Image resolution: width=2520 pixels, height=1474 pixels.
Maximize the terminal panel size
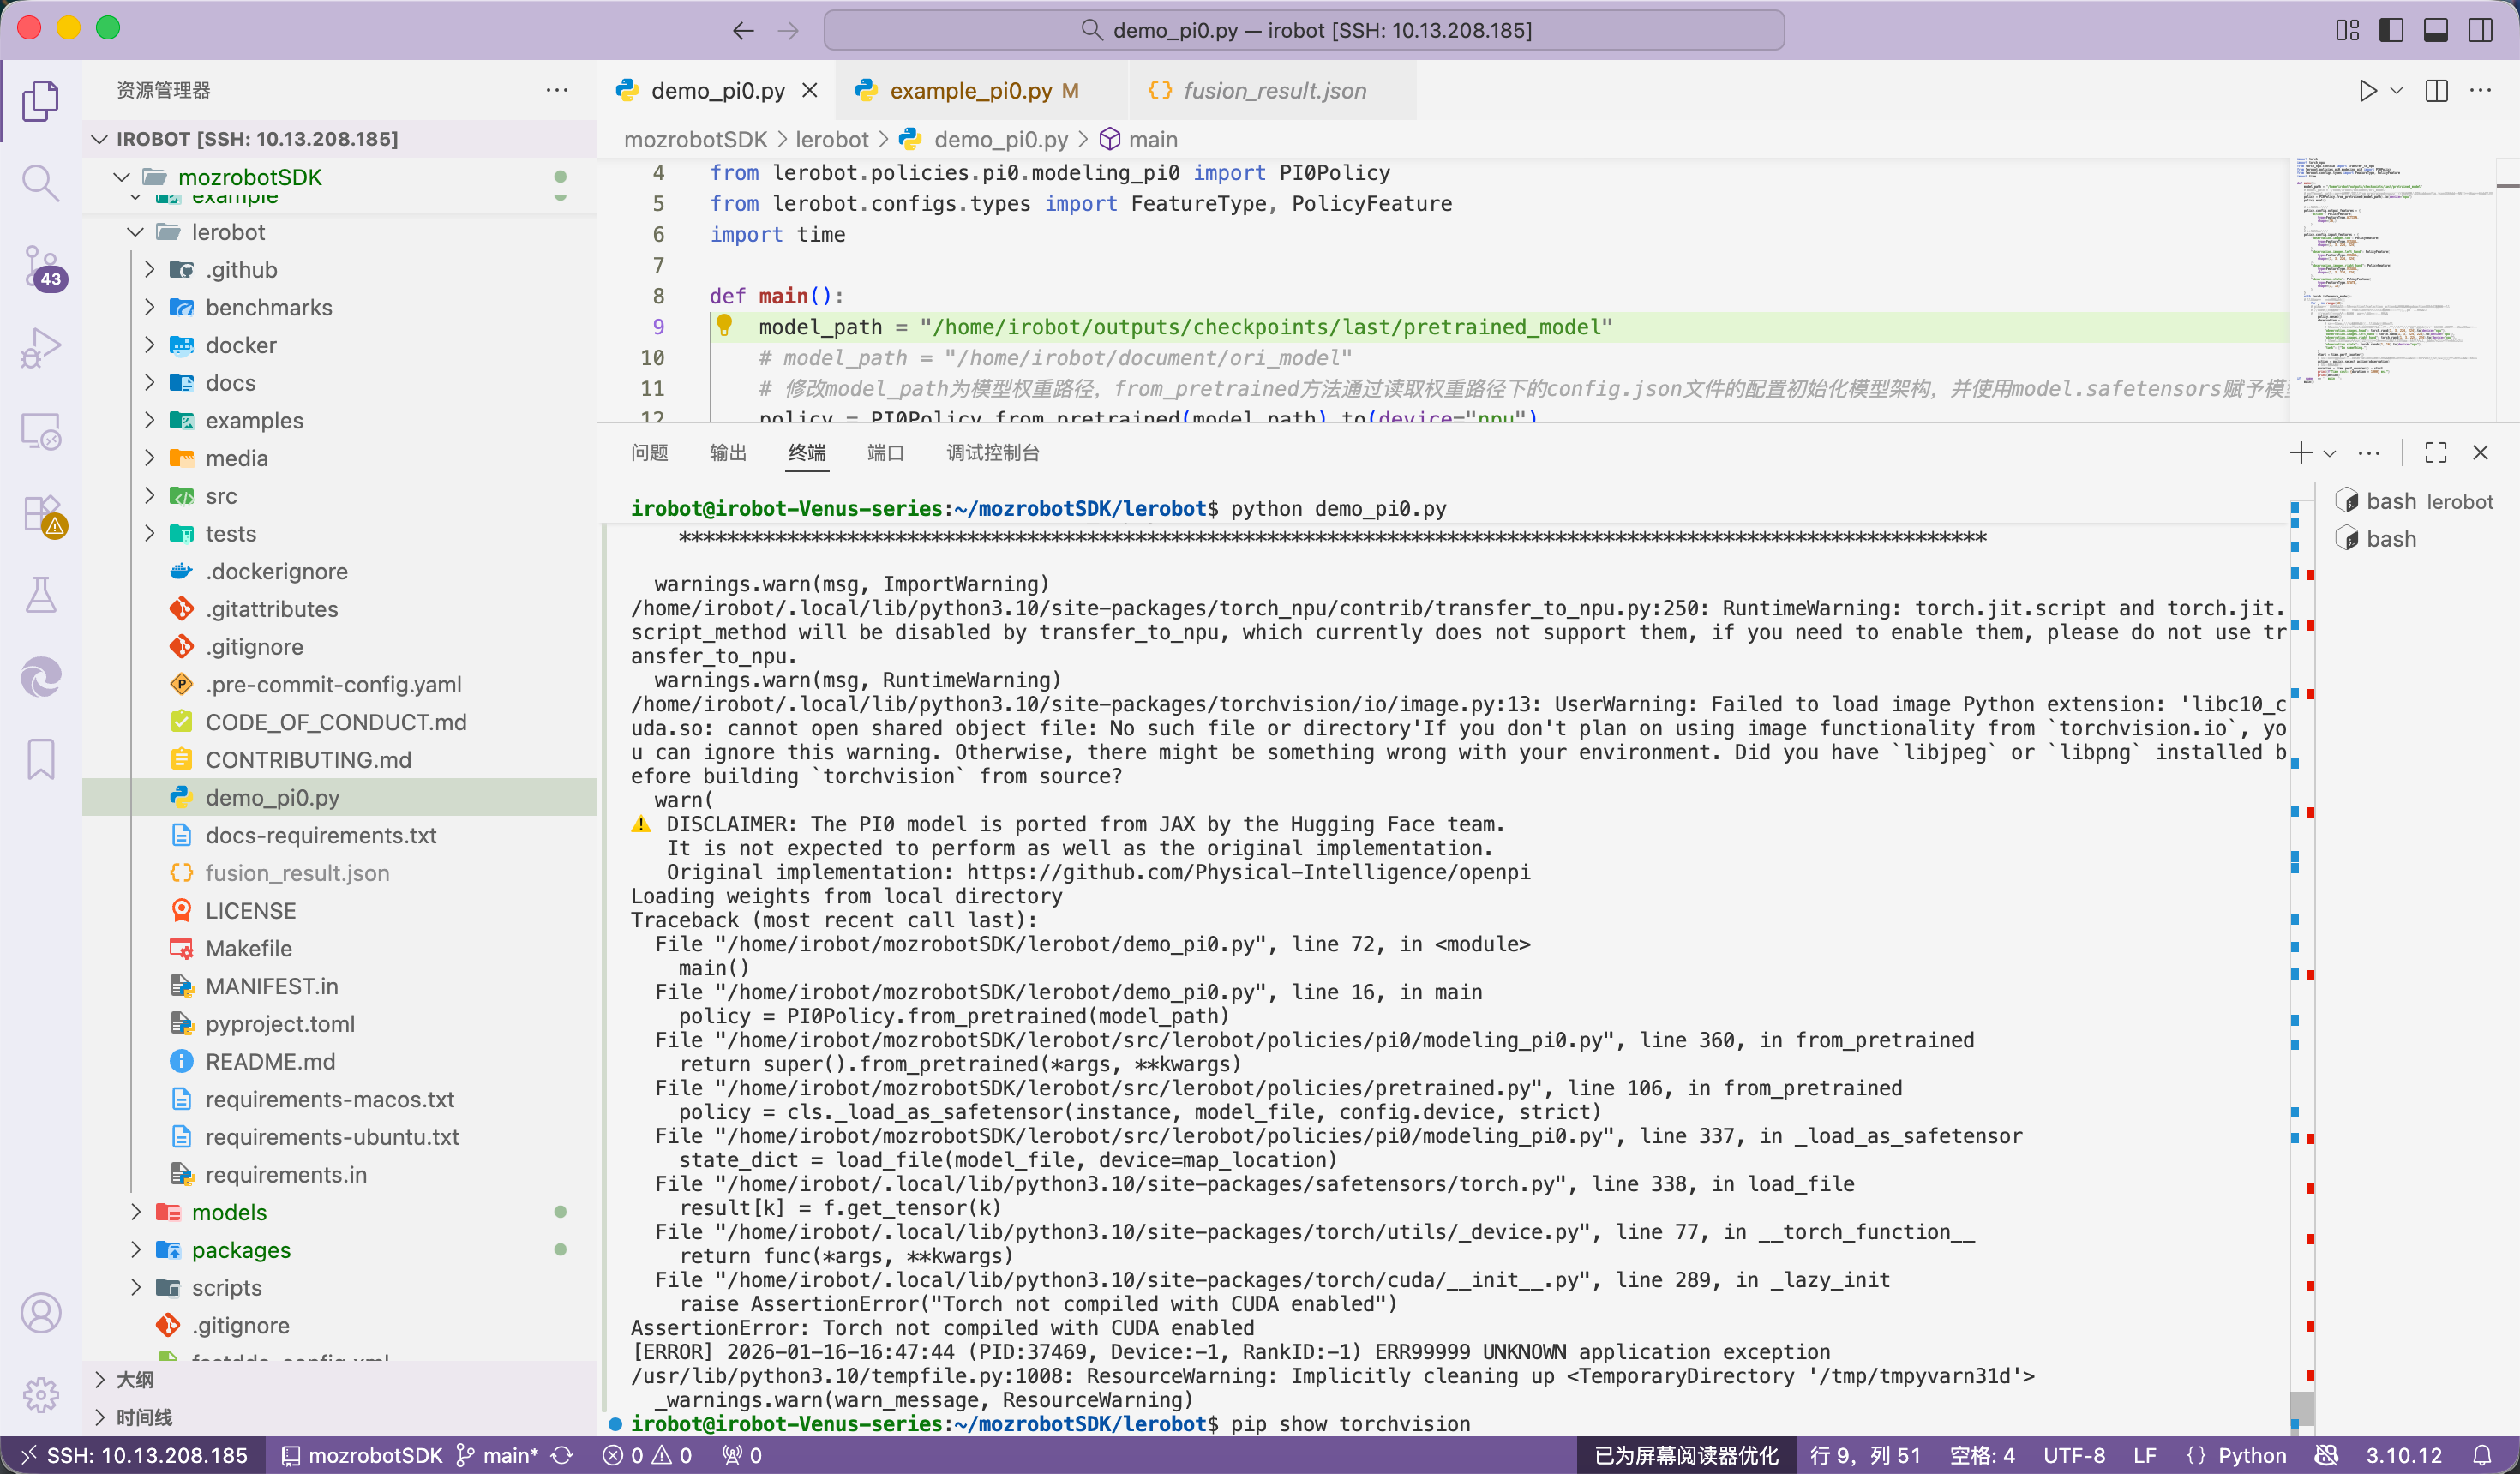(x=2435, y=453)
